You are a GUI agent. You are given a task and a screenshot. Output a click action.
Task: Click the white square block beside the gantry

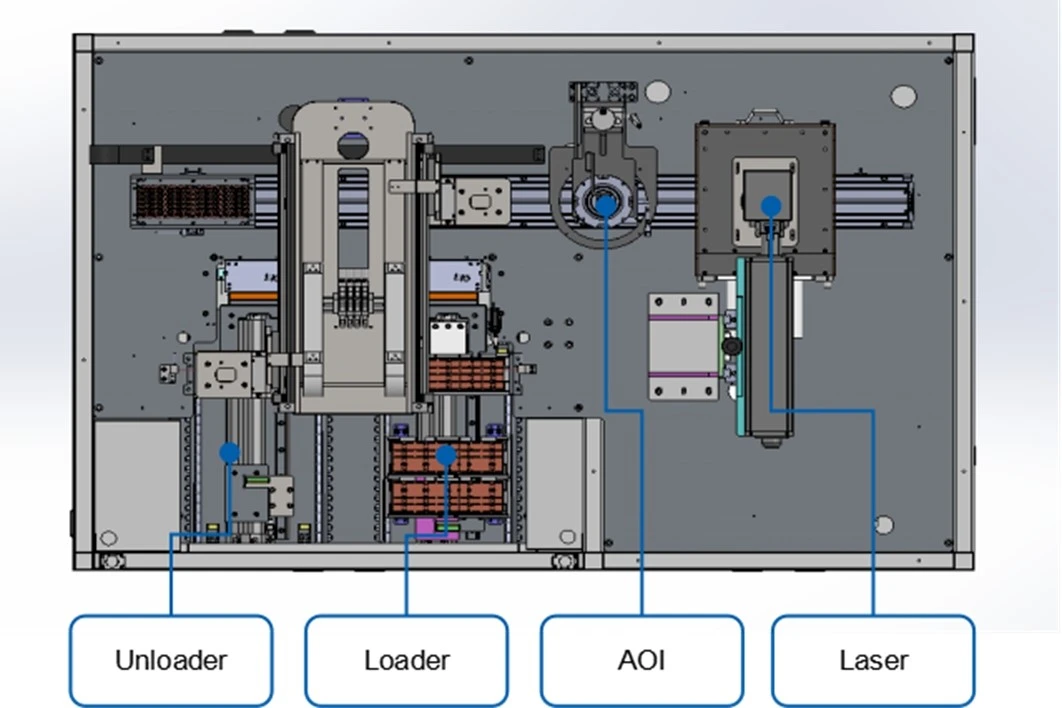point(448,337)
